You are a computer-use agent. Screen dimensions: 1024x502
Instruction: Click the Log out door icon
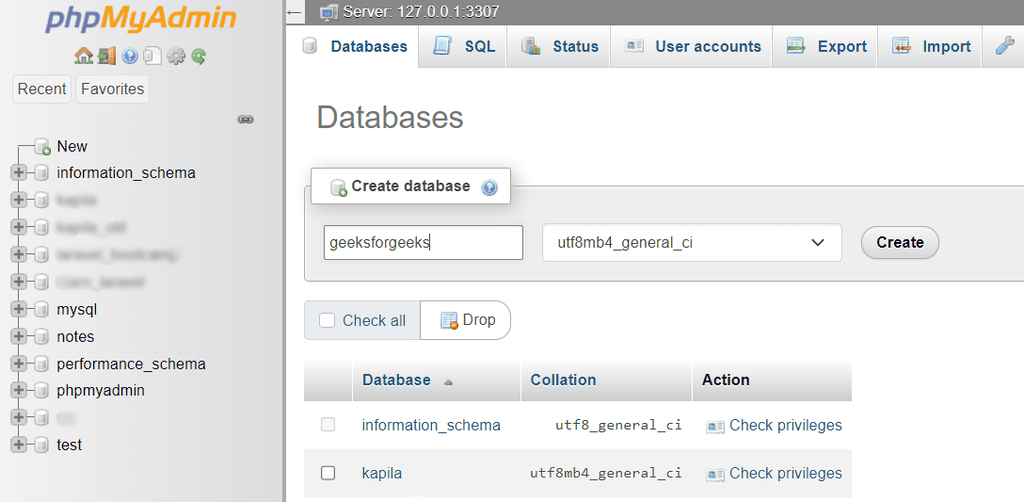click(106, 56)
